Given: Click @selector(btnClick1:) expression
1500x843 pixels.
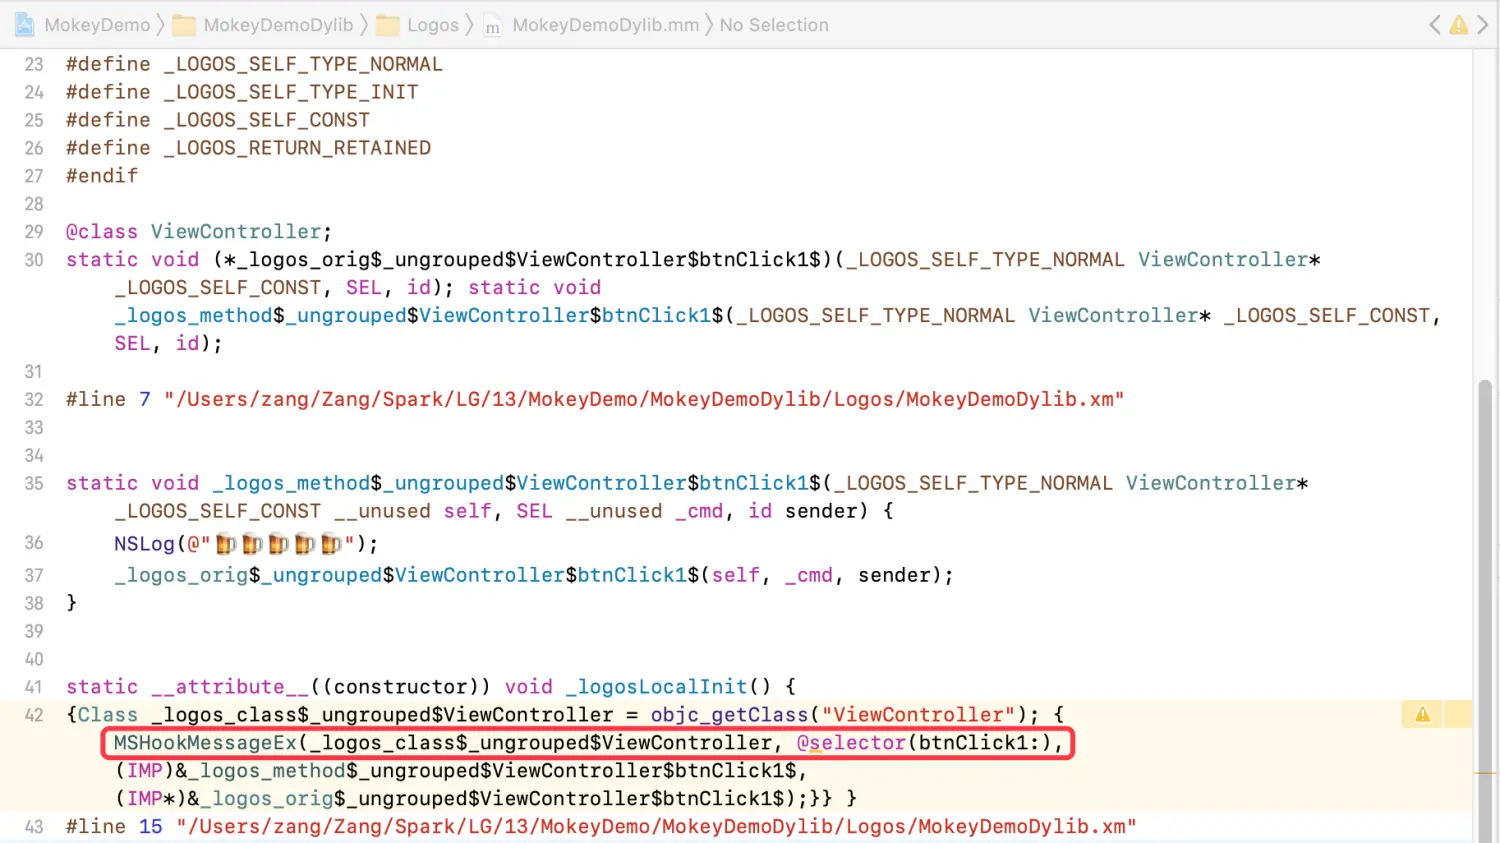Looking at the screenshot, I should point(923,743).
